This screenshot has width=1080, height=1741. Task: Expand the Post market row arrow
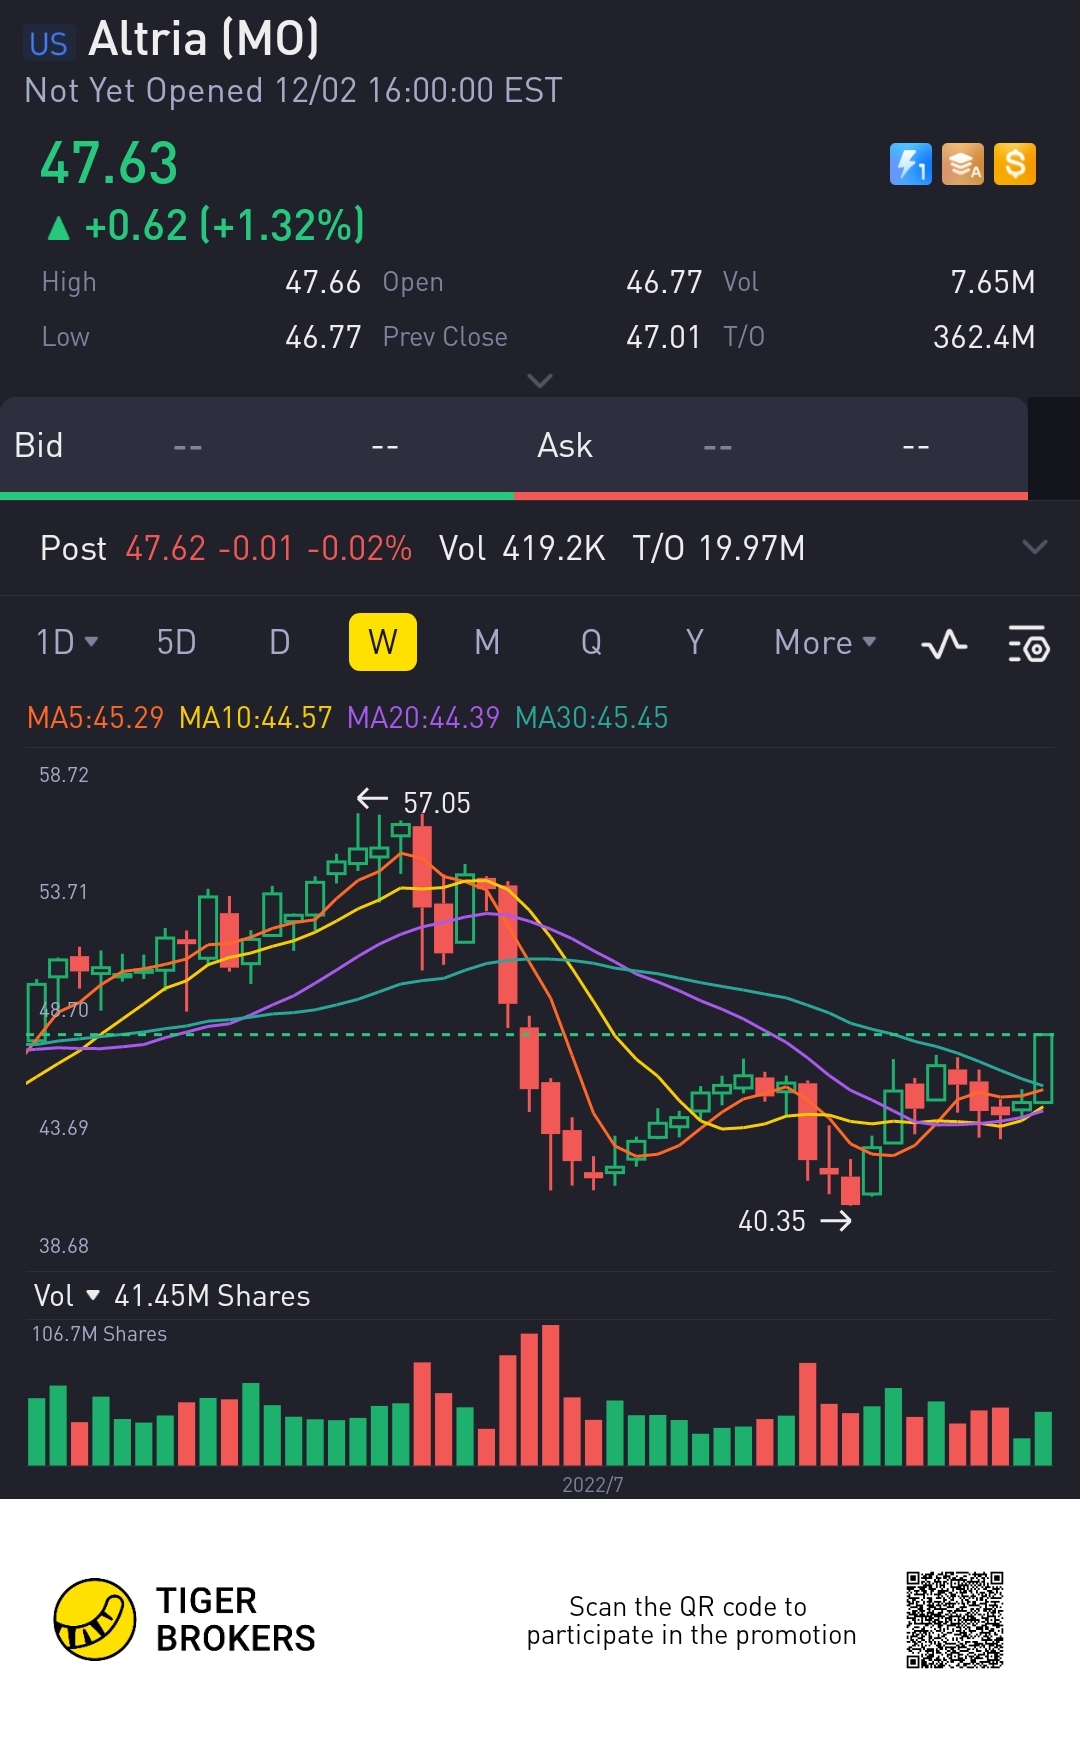(1035, 547)
